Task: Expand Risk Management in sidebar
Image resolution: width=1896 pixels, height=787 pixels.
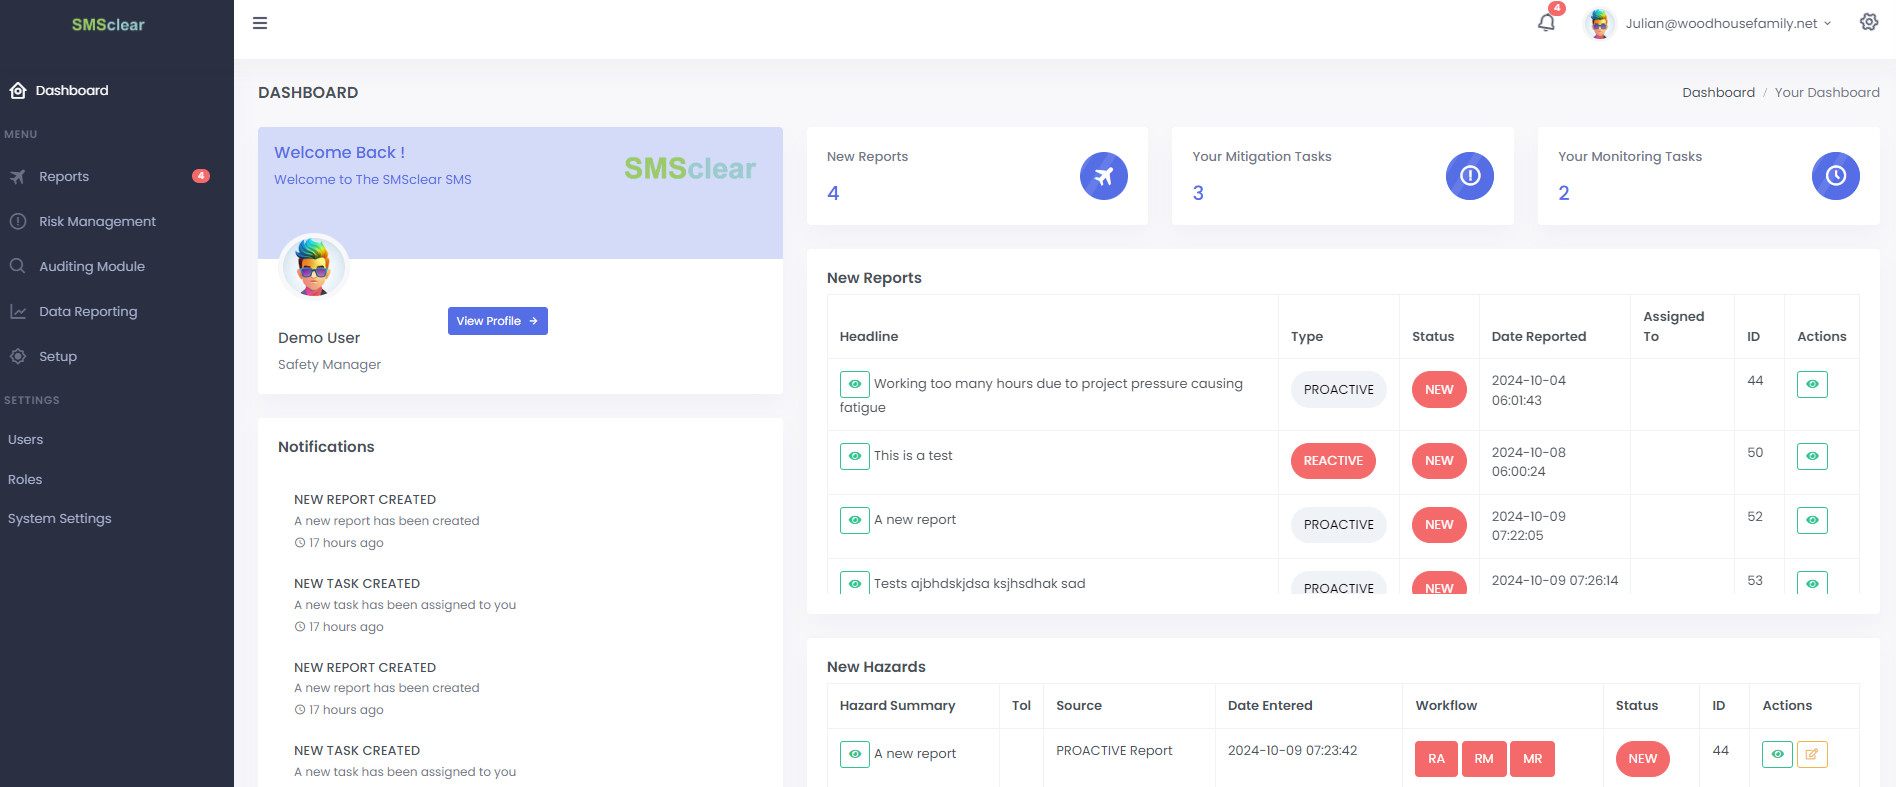Action: pos(97,221)
